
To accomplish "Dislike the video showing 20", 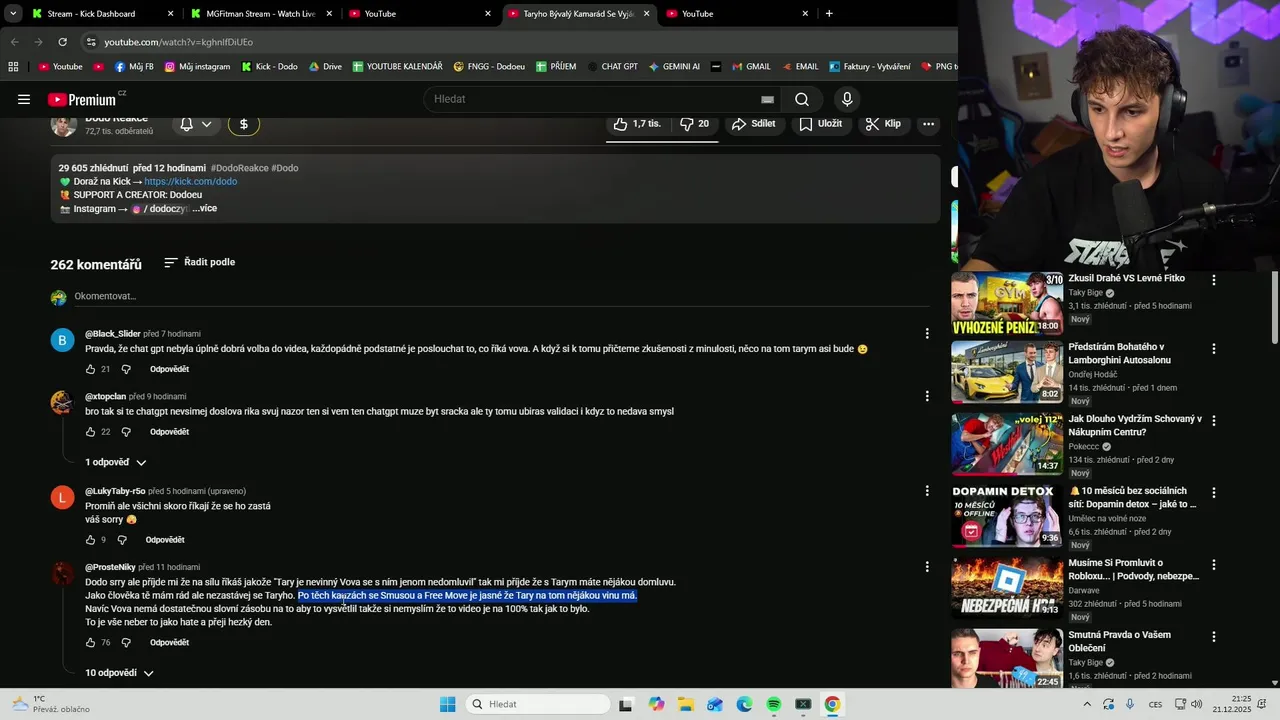I will (694, 124).
